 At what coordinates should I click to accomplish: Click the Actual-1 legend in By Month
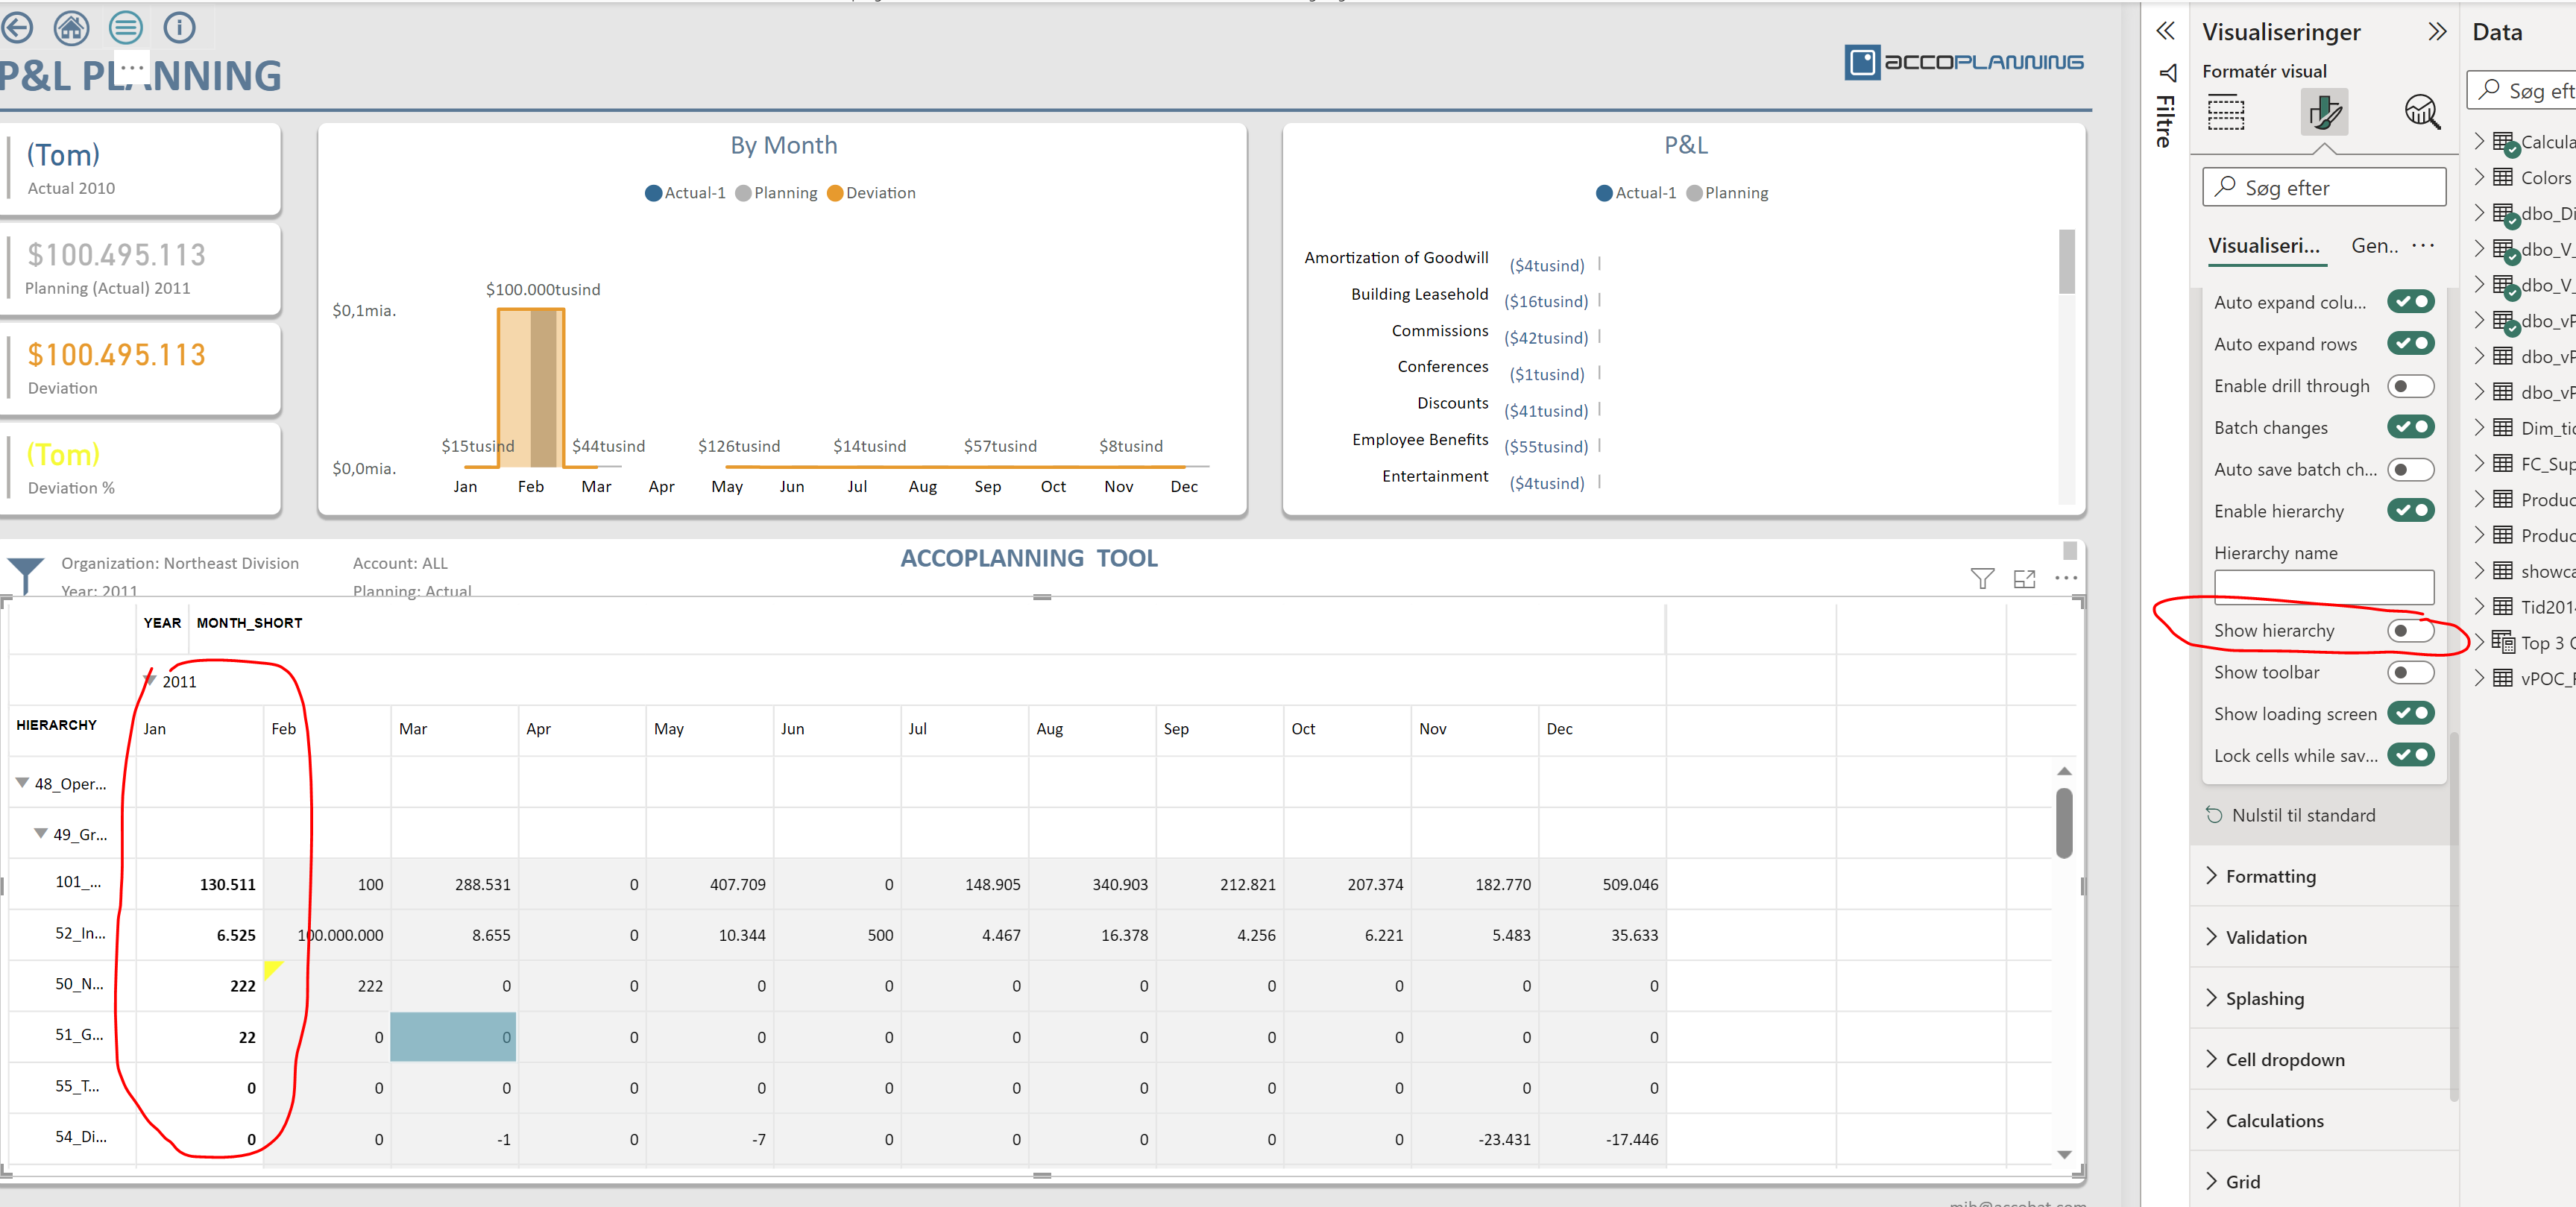tap(685, 193)
